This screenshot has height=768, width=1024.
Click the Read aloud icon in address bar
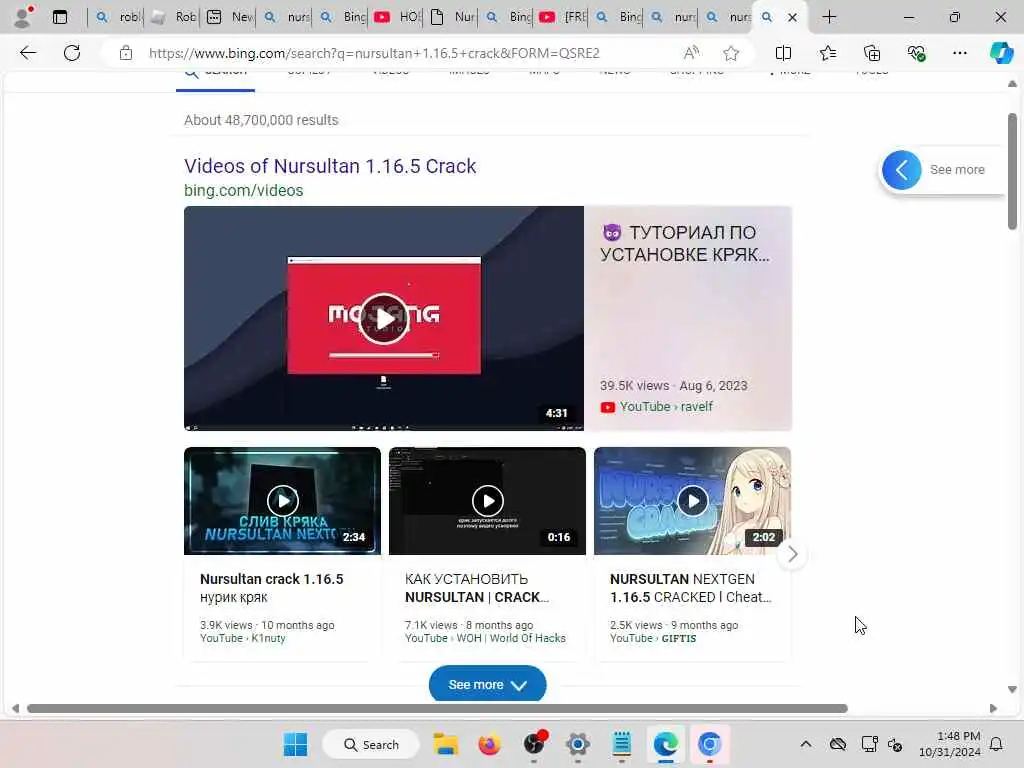pyautogui.click(x=691, y=53)
